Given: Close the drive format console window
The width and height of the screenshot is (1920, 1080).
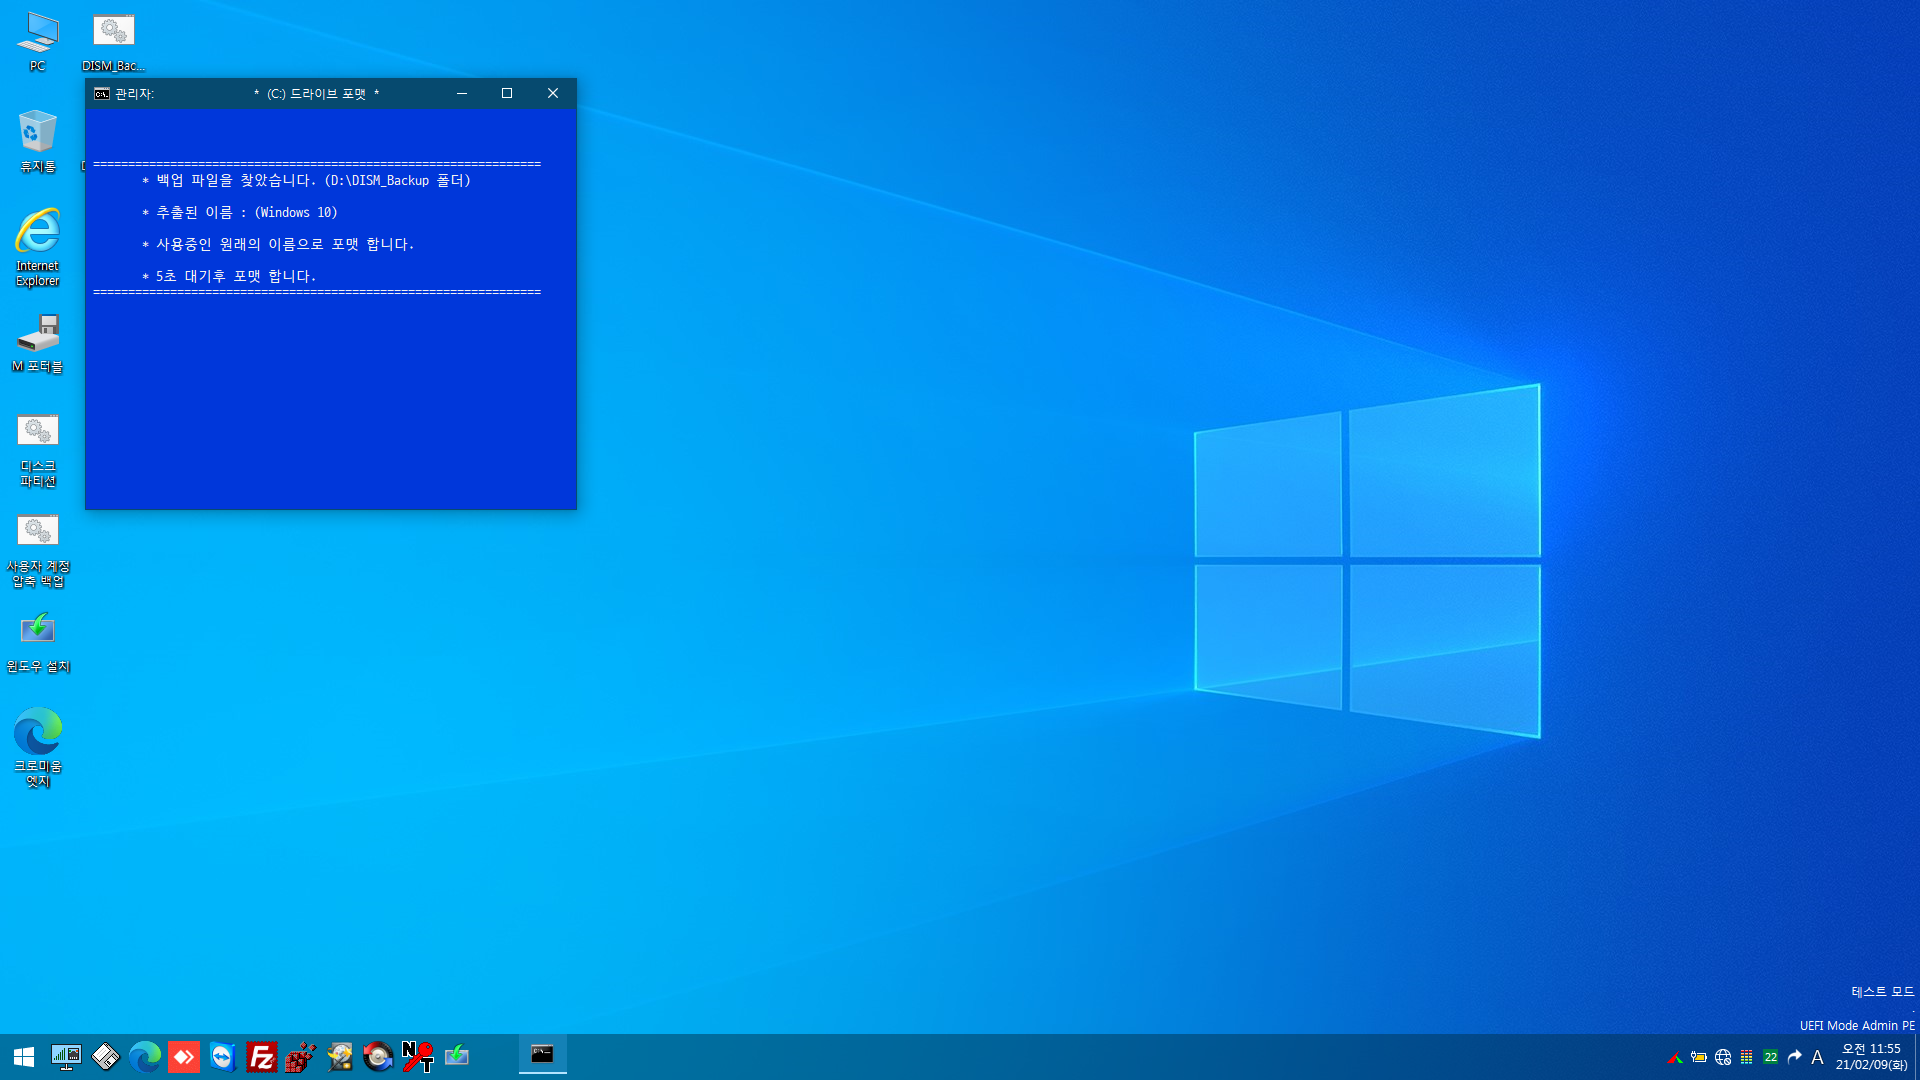Looking at the screenshot, I should [x=553, y=93].
